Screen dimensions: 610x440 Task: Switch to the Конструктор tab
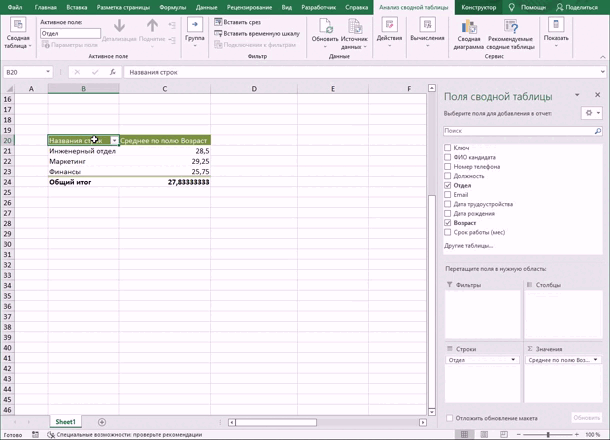pos(479,7)
